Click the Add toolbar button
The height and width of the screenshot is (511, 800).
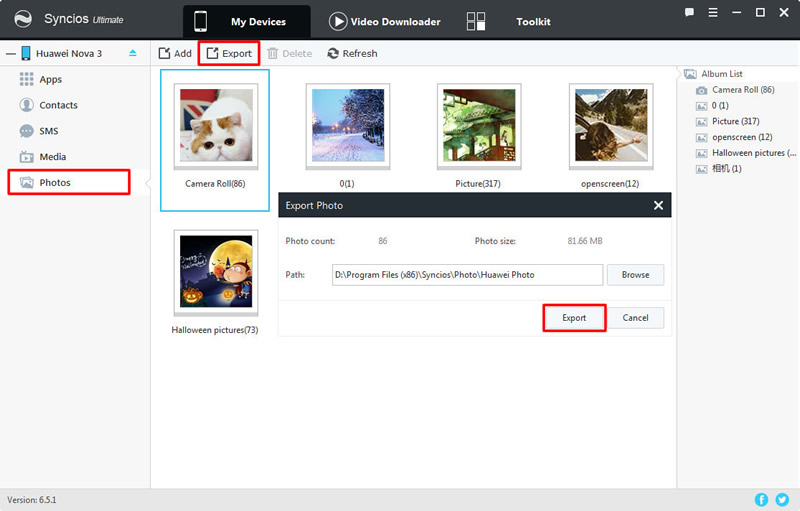(x=175, y=53)
